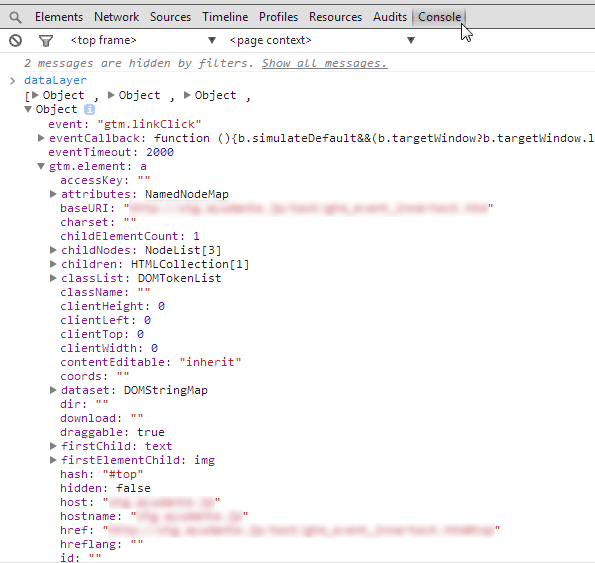This screenshot has height=563, width=595.
Task: Expand firstElementChild img
Action: pyautogui.click(x=53, y=460)
